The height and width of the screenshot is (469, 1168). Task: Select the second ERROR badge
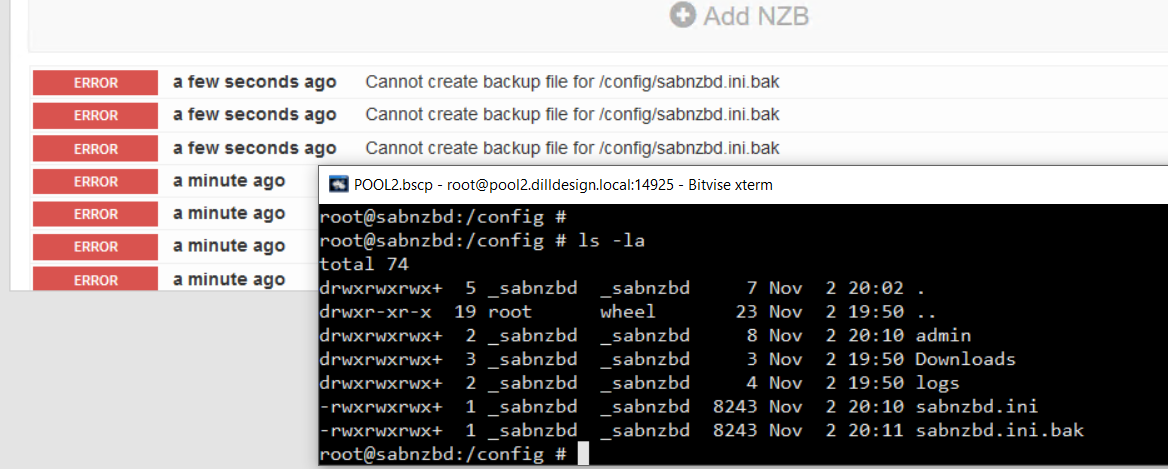pos(95,116)
